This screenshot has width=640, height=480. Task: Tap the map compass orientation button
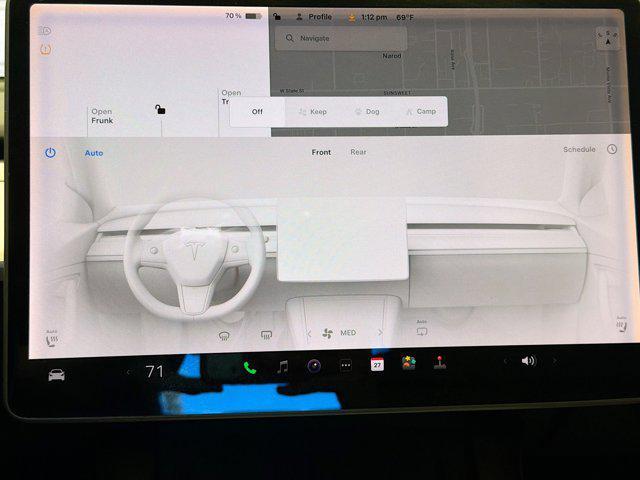point(608,38)
